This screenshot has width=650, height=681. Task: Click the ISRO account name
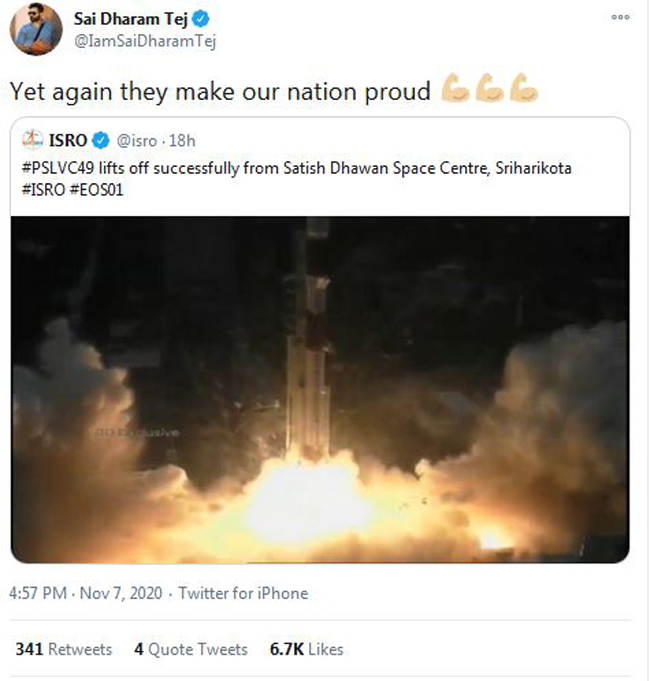tap(70, 140)
